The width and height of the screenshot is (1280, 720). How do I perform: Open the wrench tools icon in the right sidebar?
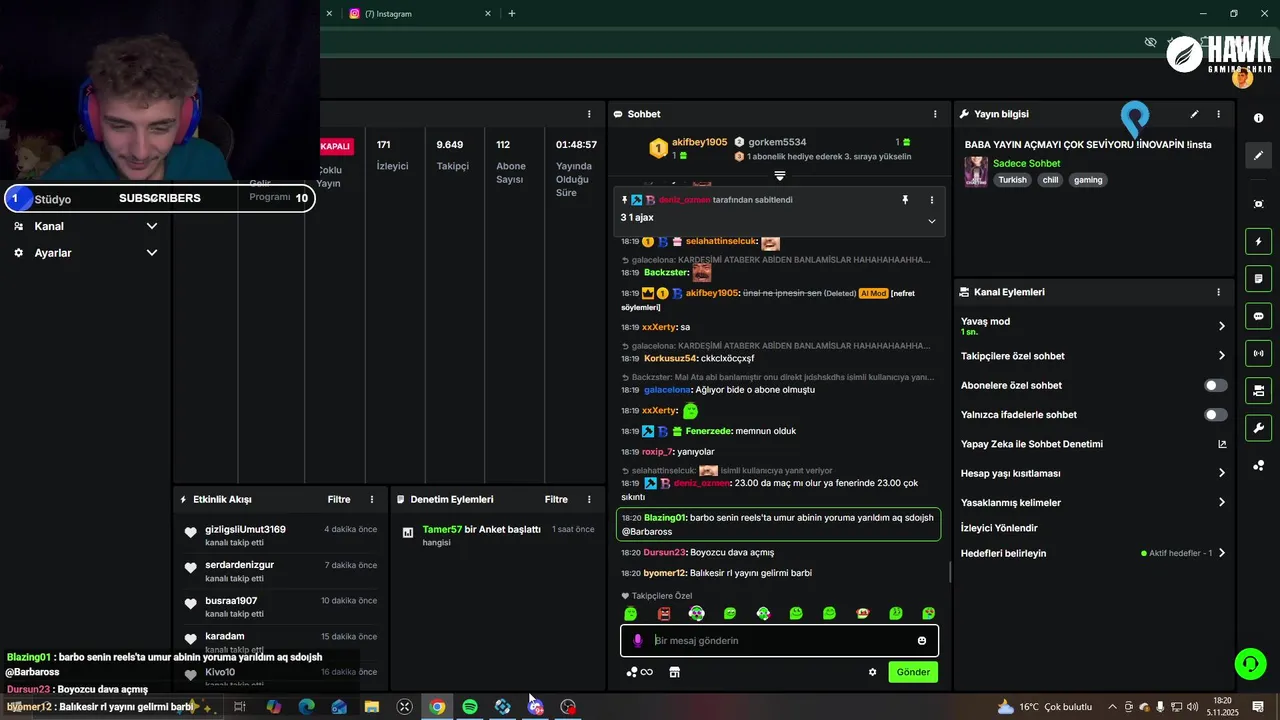1258,428
